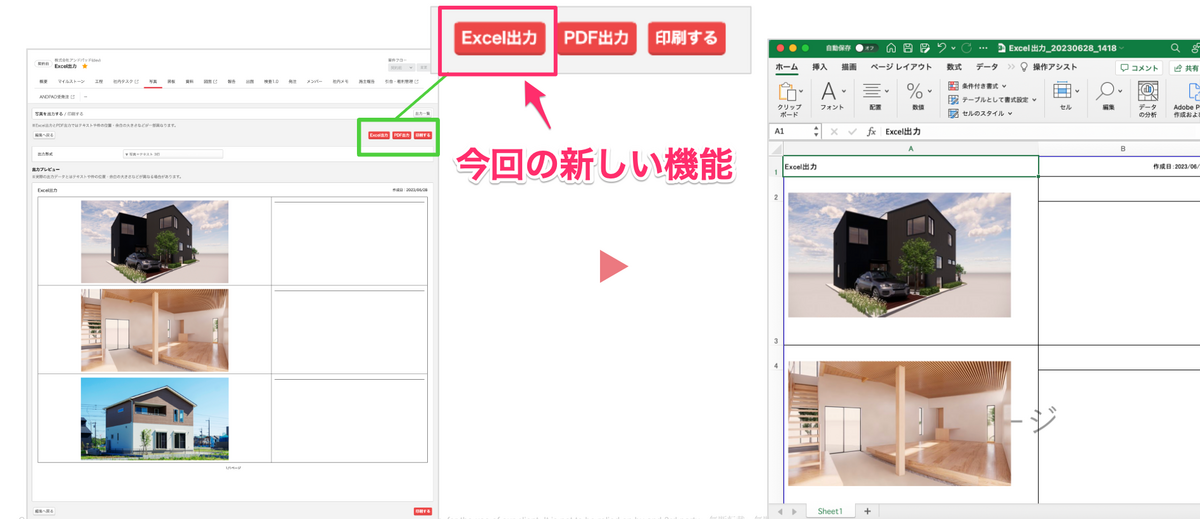
Task: Open the 数式 ribbon tab
Action: [x=954, y=67]
